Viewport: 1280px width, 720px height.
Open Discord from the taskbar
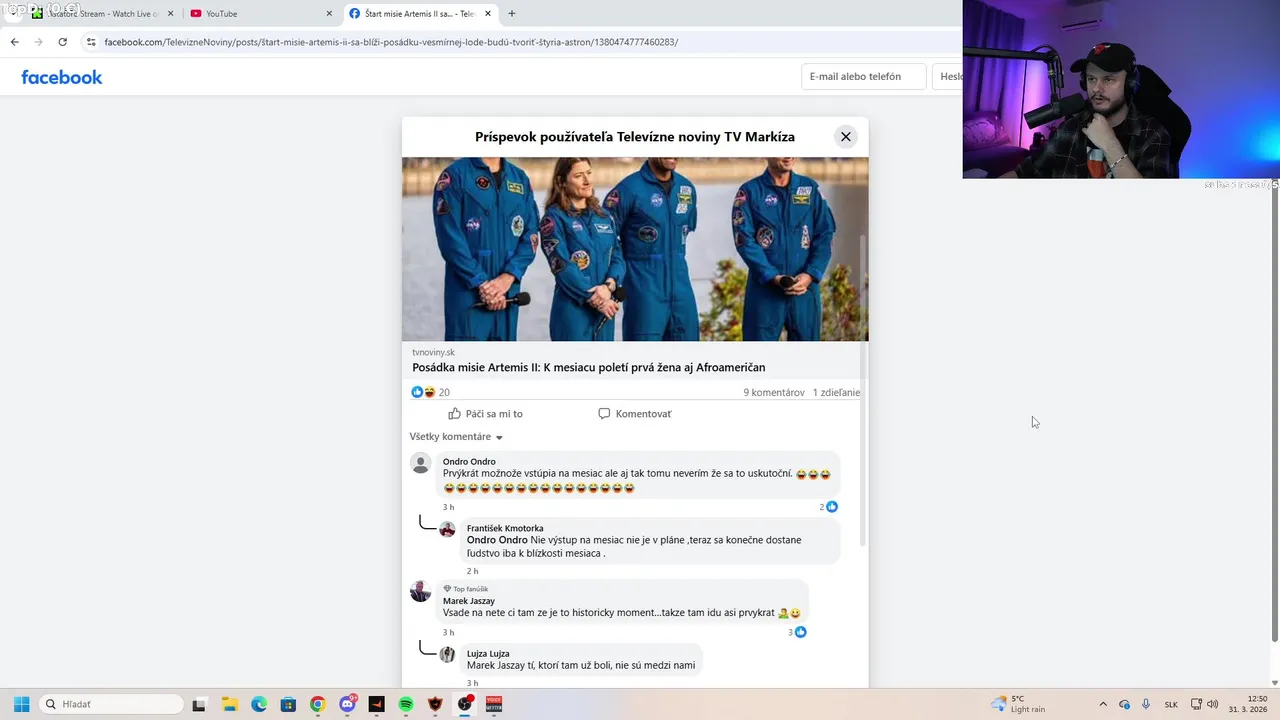click(347, 704)
